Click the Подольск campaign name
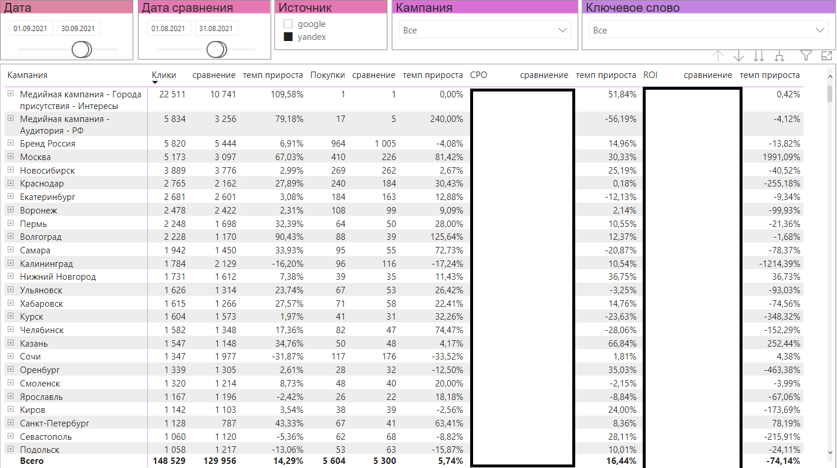 tap(40, 450)
